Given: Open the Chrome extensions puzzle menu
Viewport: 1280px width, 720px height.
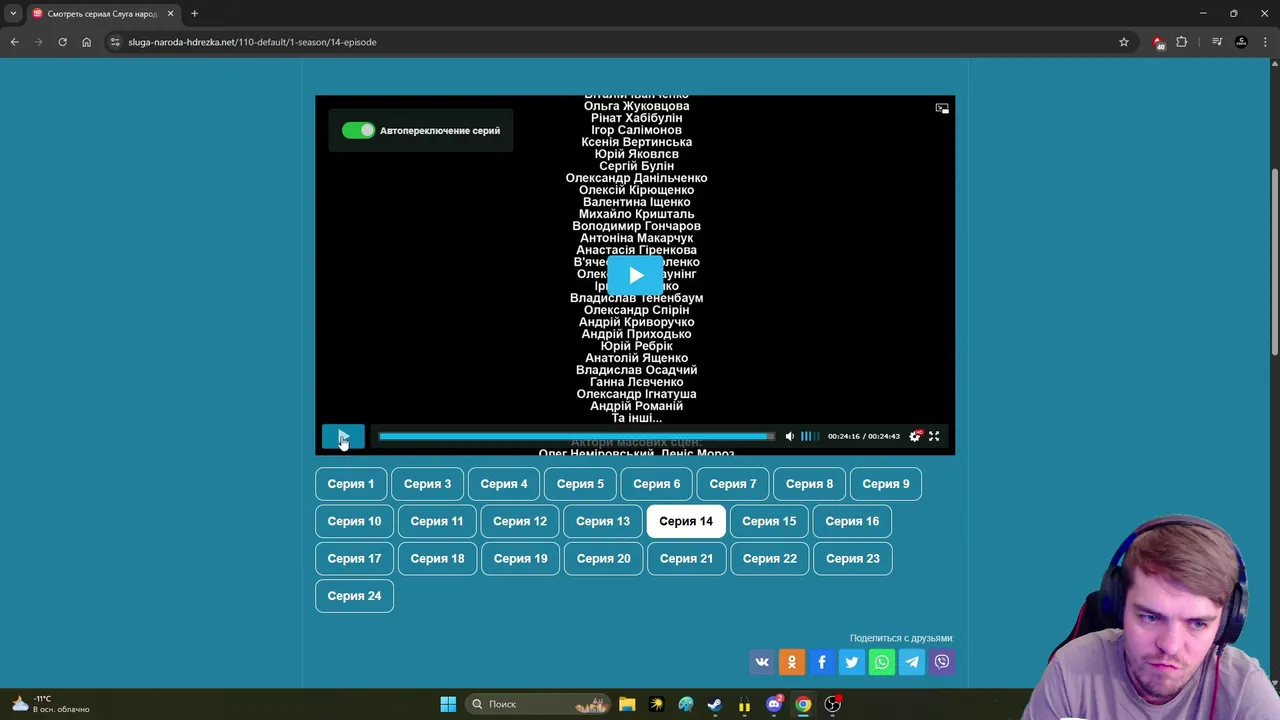Looking at the screenshot, I should 1182,42.
